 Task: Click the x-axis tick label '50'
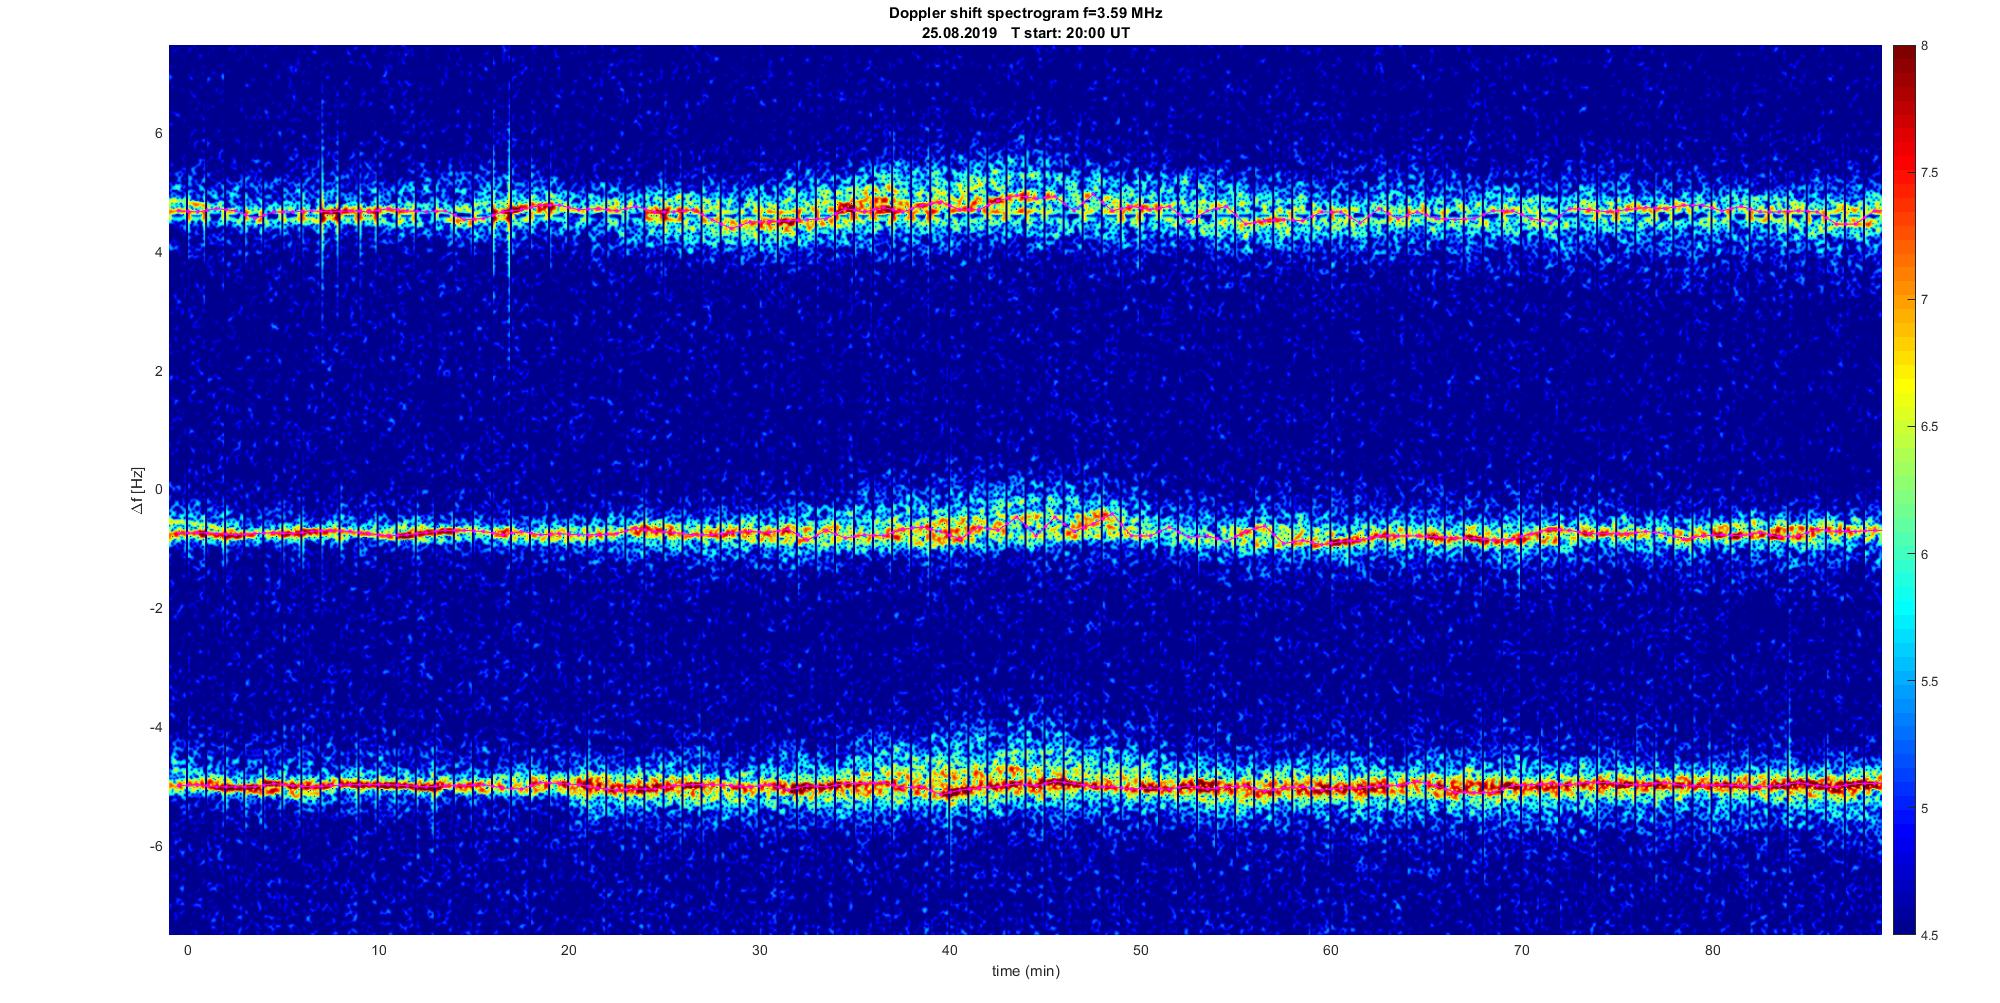(x=1140, y=950)
